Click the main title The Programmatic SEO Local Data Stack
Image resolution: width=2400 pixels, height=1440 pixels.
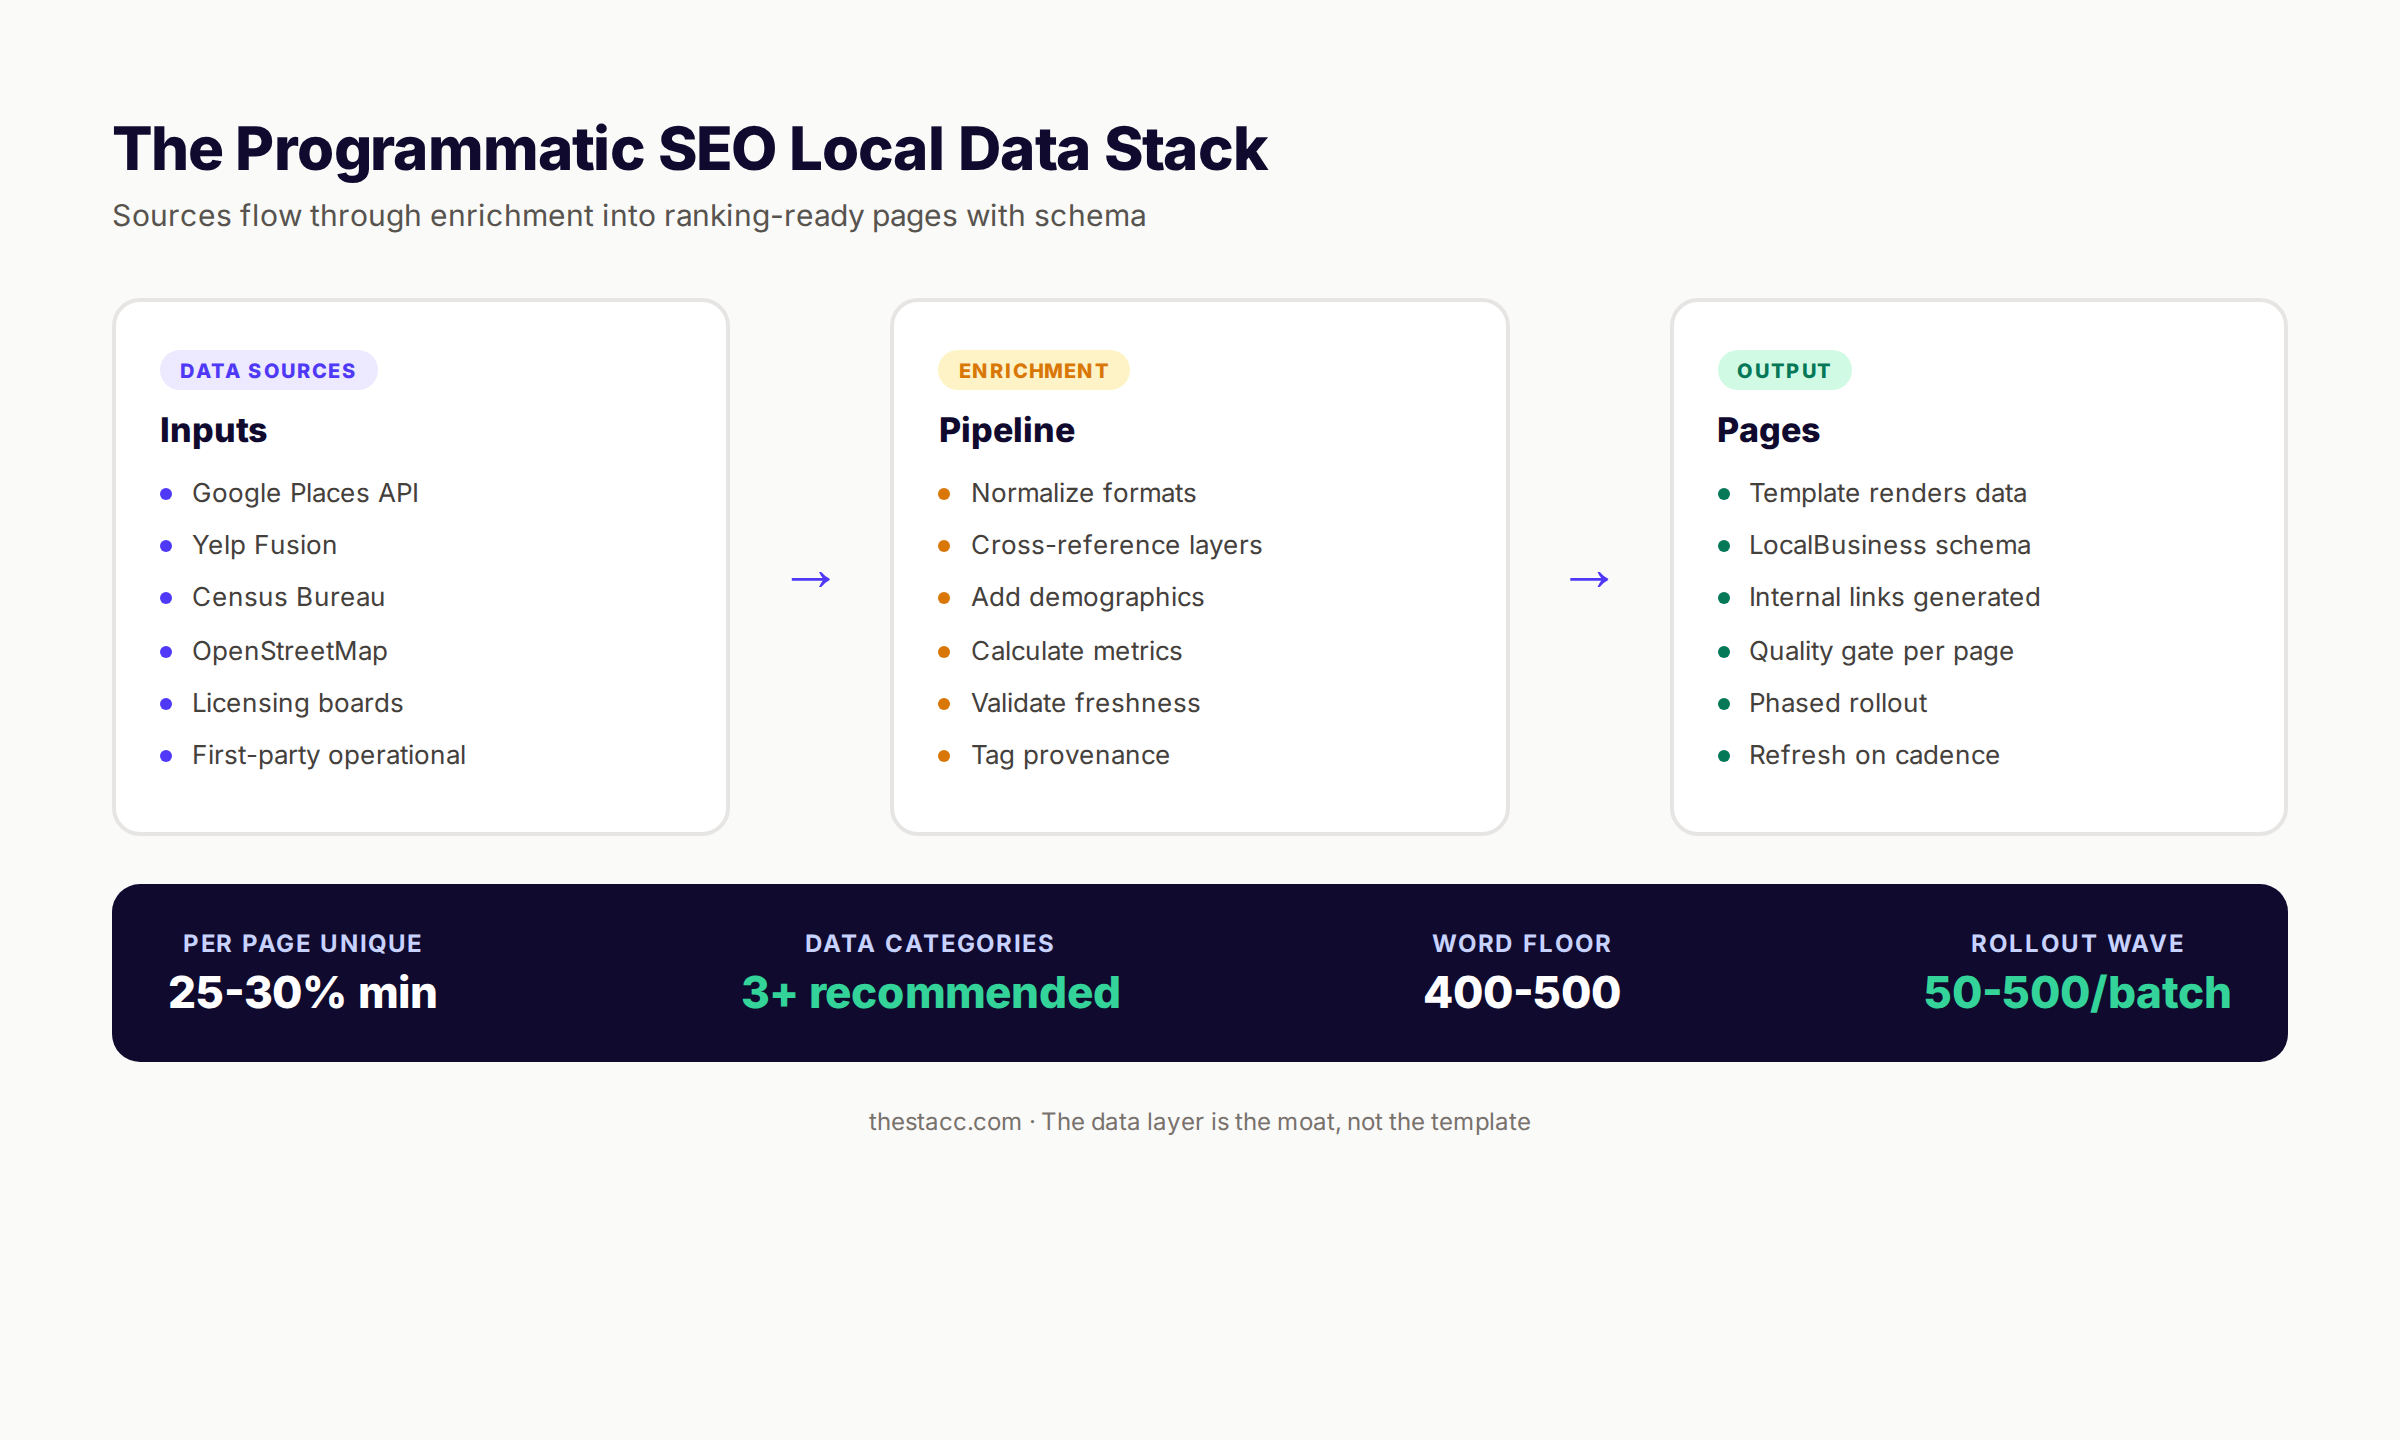690,149
